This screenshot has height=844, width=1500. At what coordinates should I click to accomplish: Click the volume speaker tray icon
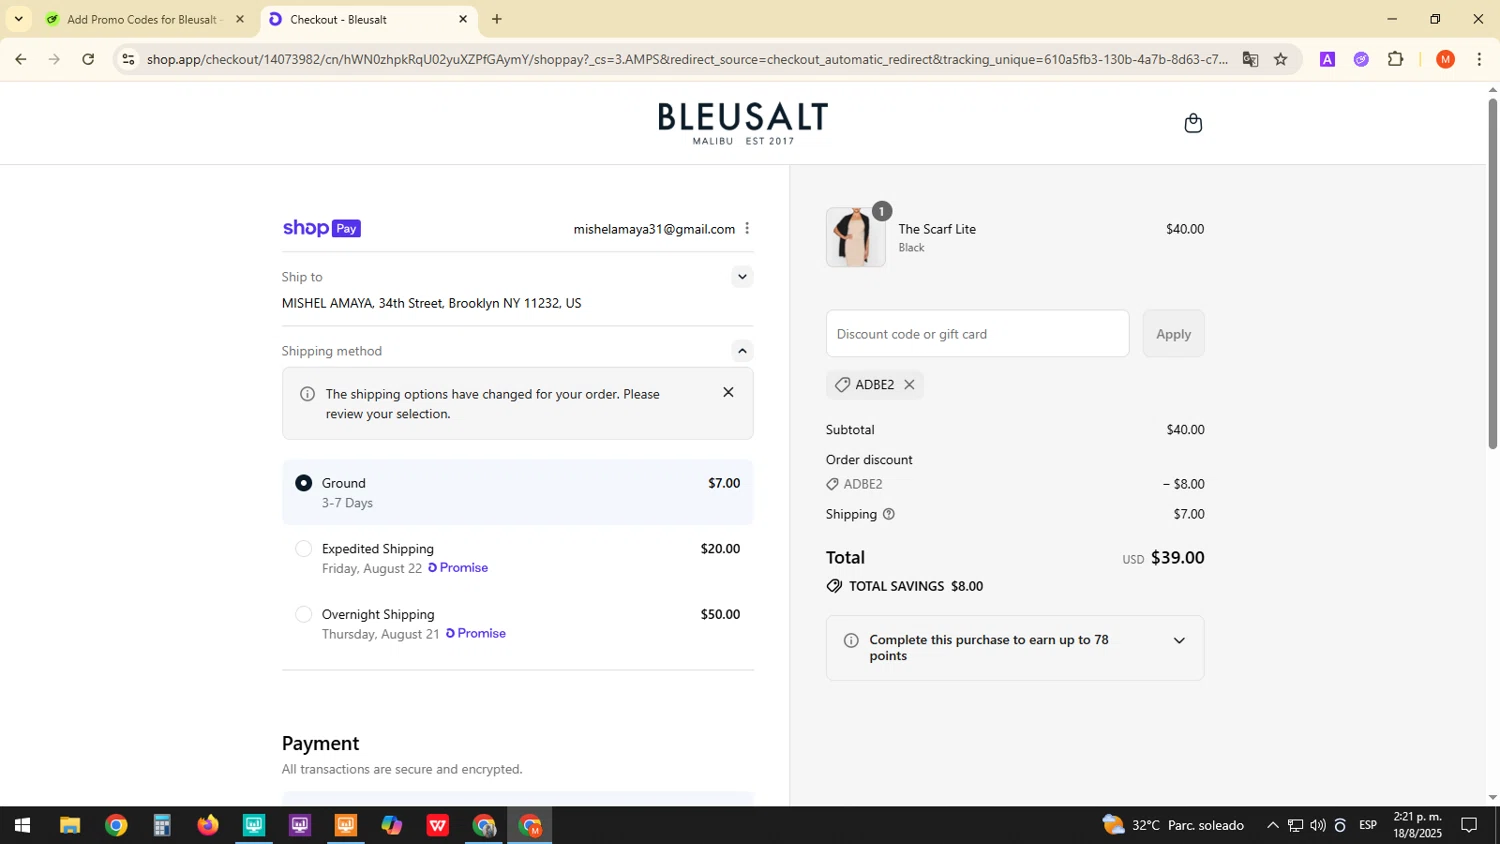tap(1317, 825)
